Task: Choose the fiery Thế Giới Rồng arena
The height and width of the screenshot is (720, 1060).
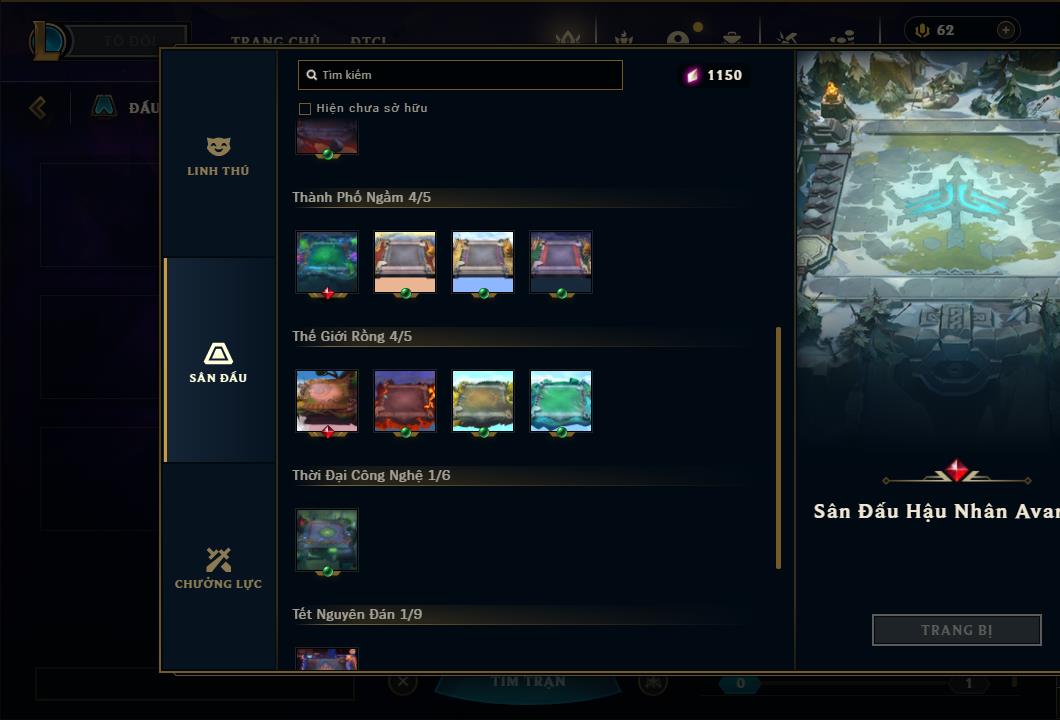Action: (x=405, y=401)
